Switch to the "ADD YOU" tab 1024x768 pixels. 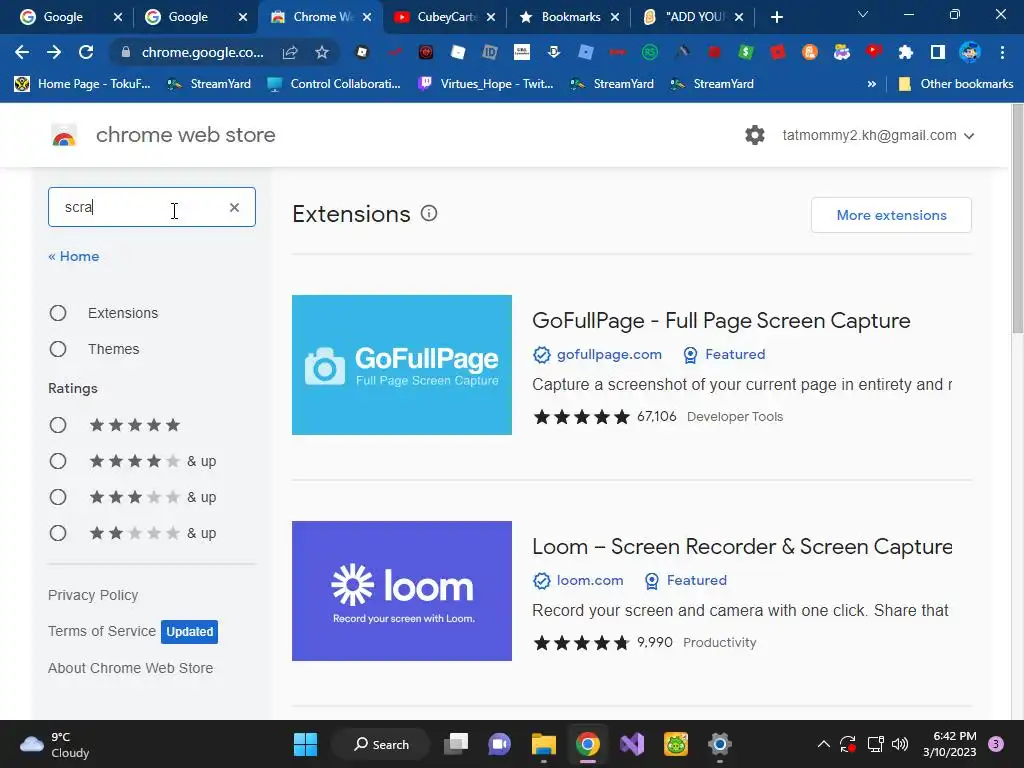(695, 17)
